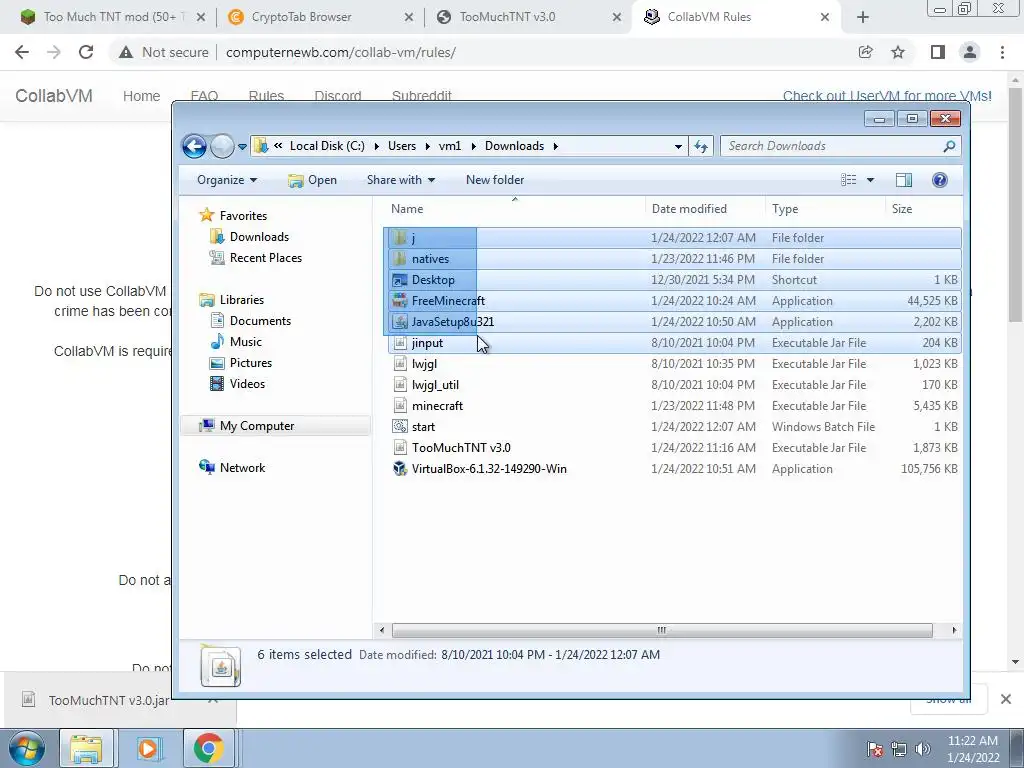Reload the CollabVM Rules page
Screen dimensions: 1024x768
[86, 52]
